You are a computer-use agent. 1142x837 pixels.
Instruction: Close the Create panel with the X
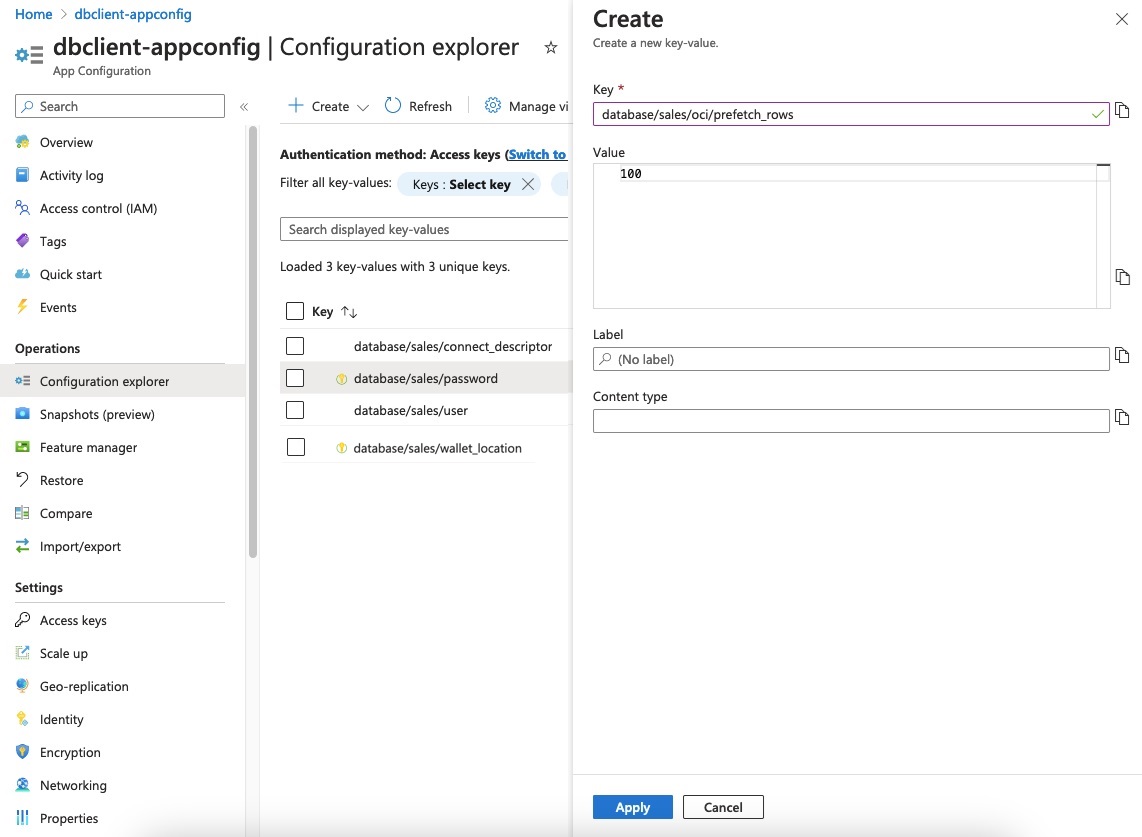(x=1122, y=19)
